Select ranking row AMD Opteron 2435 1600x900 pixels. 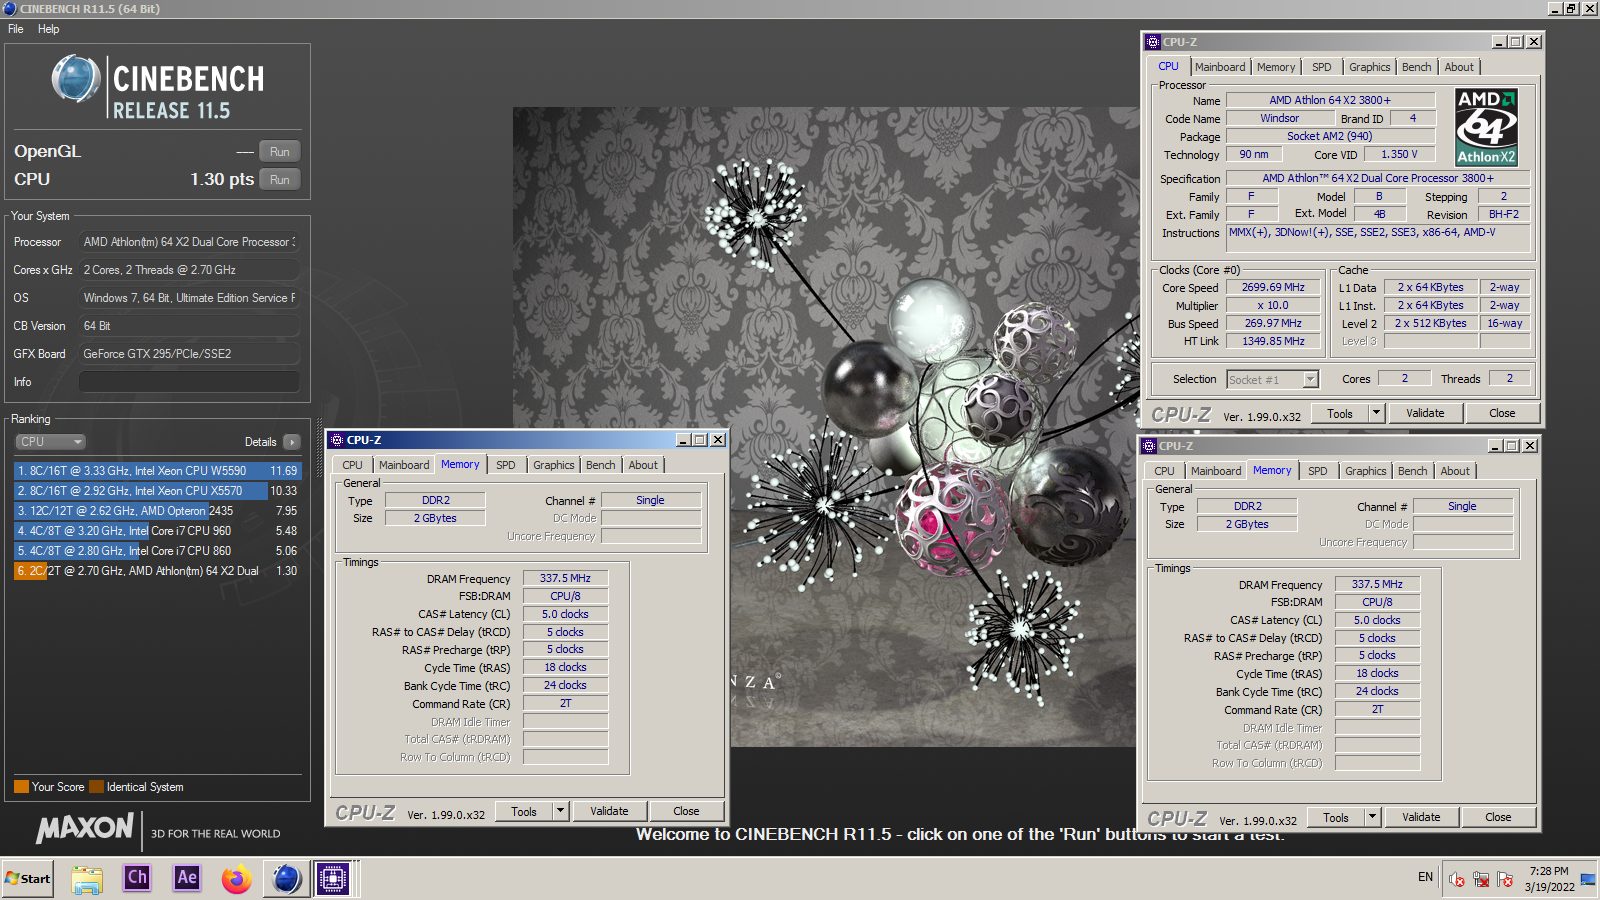pos(157,510)
